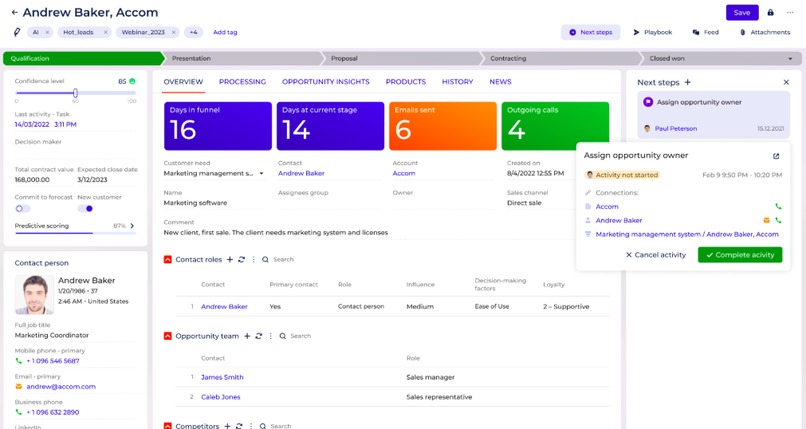Open Contact roles more options menu
The image size is (806, 429).
tap(253, 259)
